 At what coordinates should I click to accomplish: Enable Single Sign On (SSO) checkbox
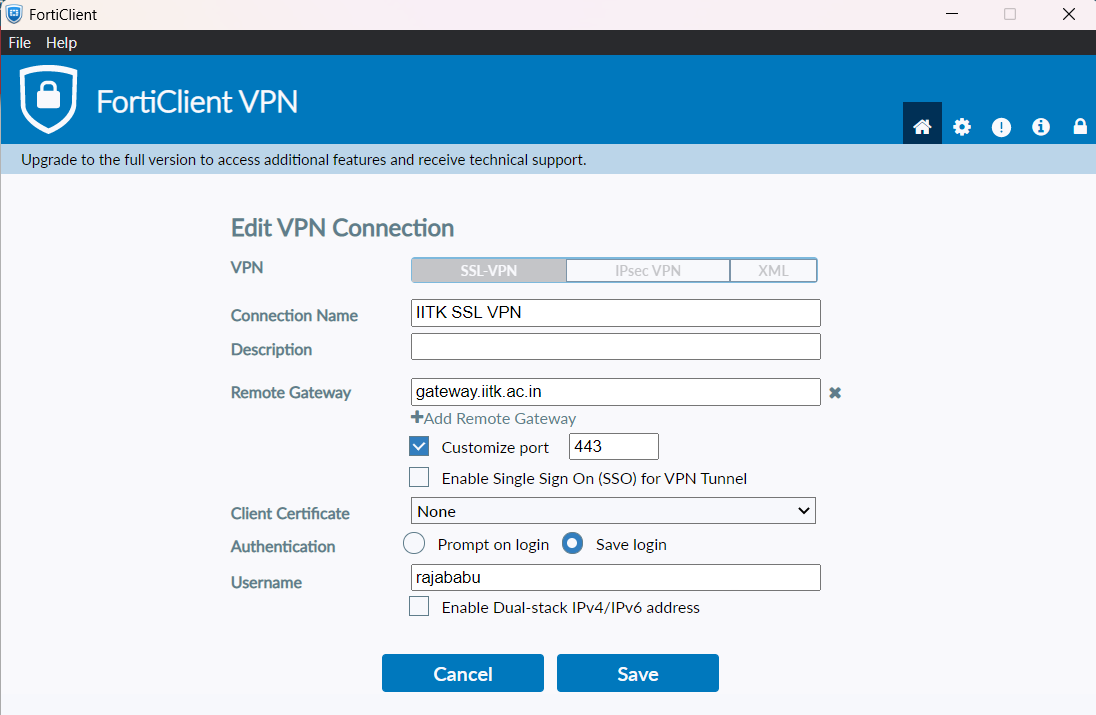419,477
